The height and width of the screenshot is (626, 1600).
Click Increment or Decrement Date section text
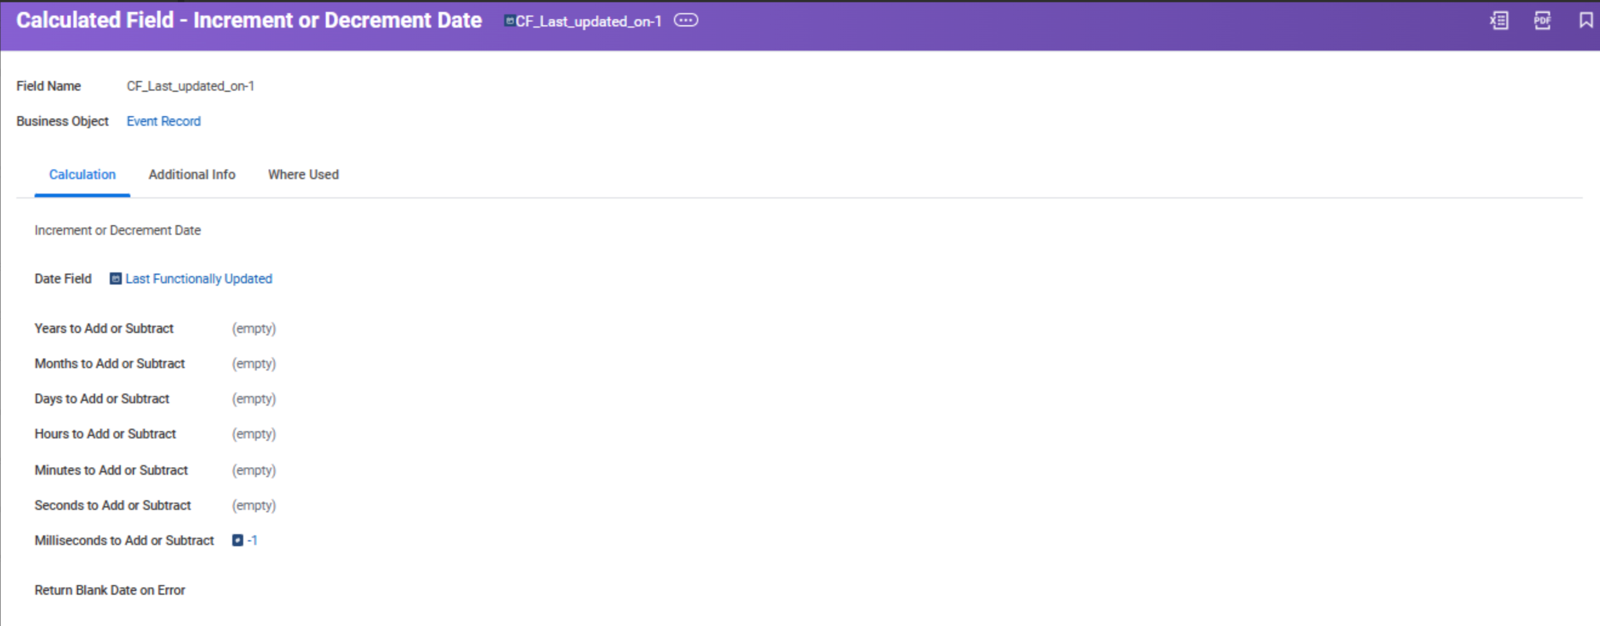118,230
